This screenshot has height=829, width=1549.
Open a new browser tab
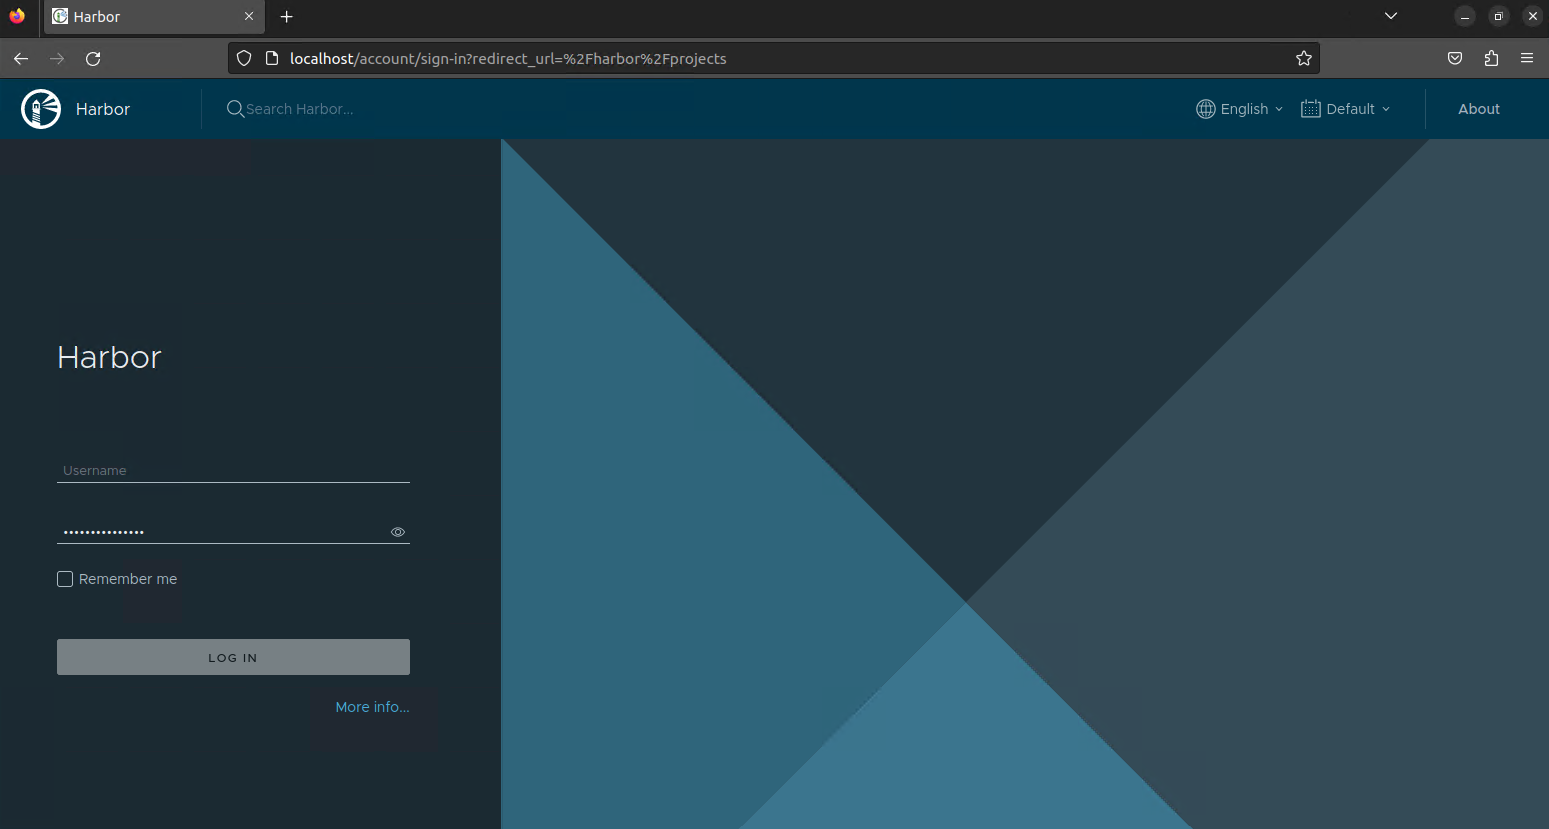pos(287,17)
